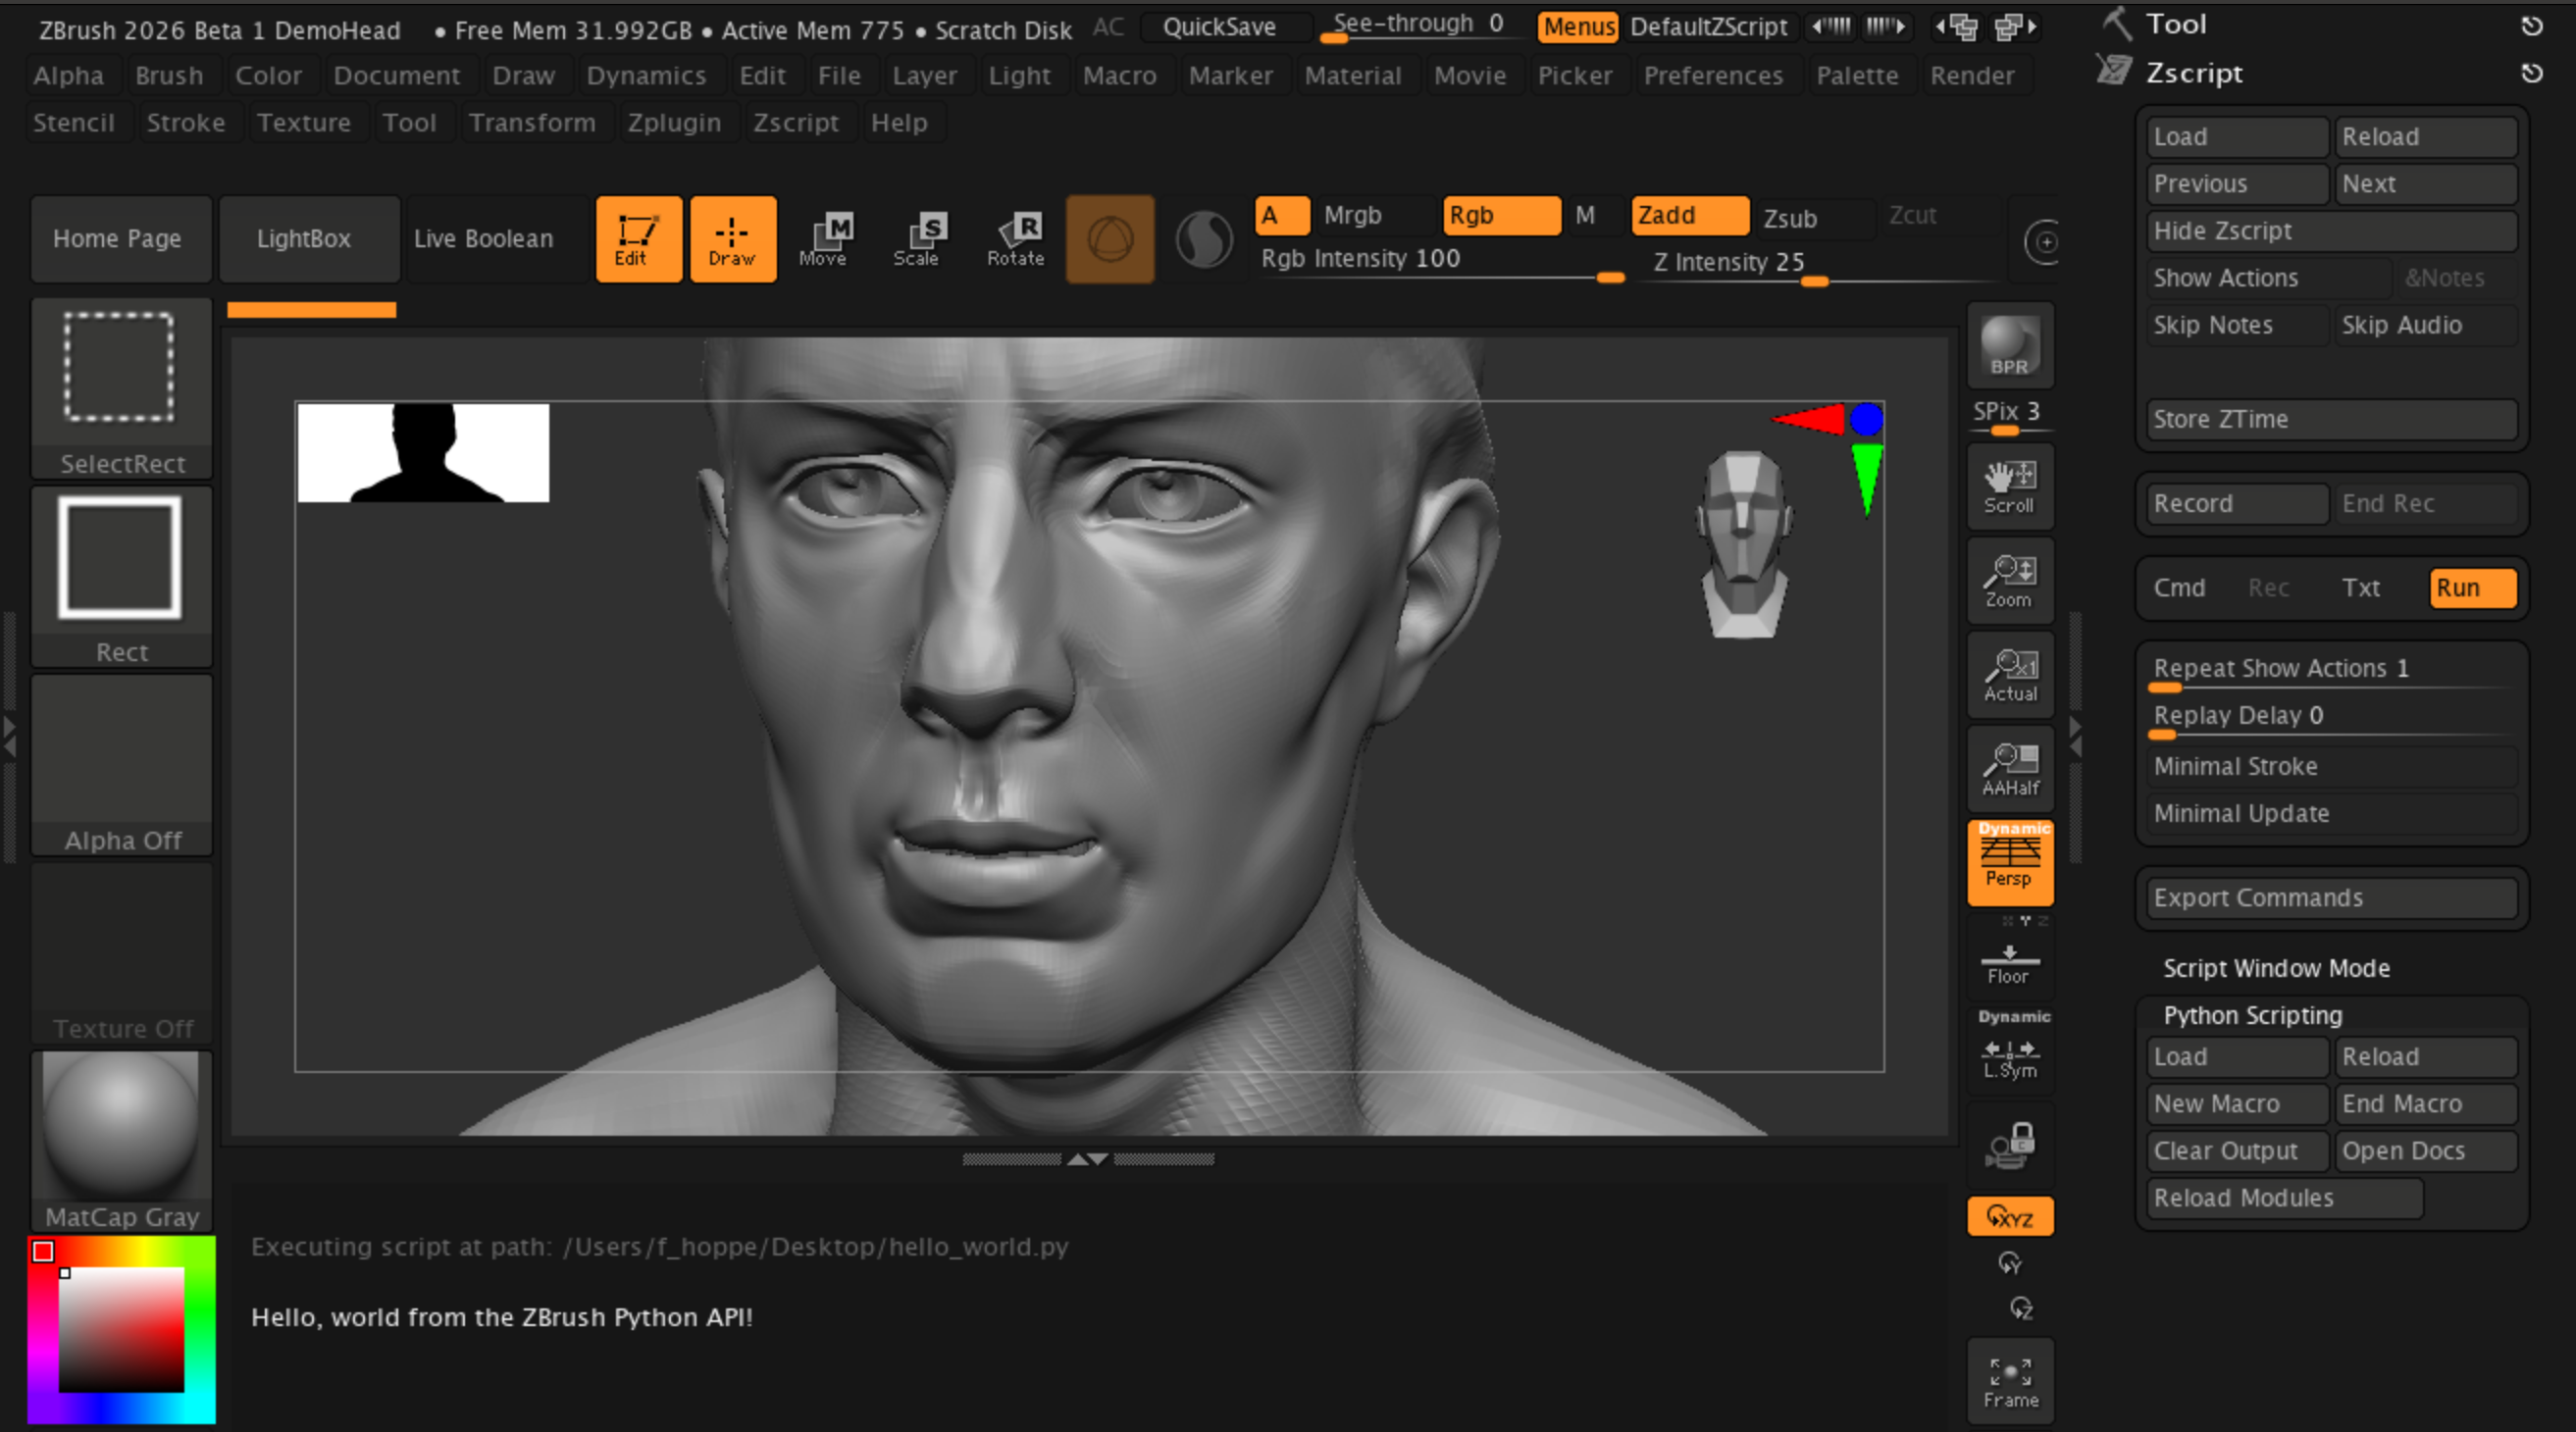Viewport: 2576px width, 1432px height.
Task: Click the Z-axis rotation icon
Action: point(2021,1308)
